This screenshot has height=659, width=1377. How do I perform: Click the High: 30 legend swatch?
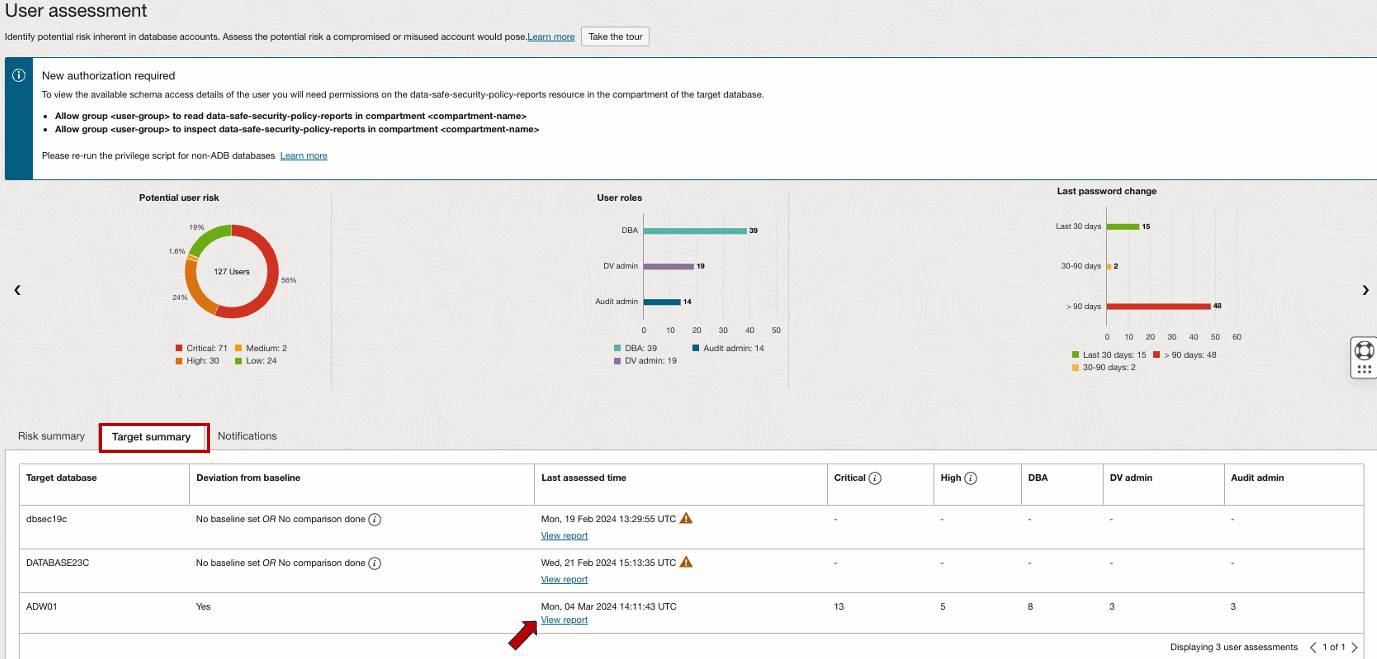[180, 360]
